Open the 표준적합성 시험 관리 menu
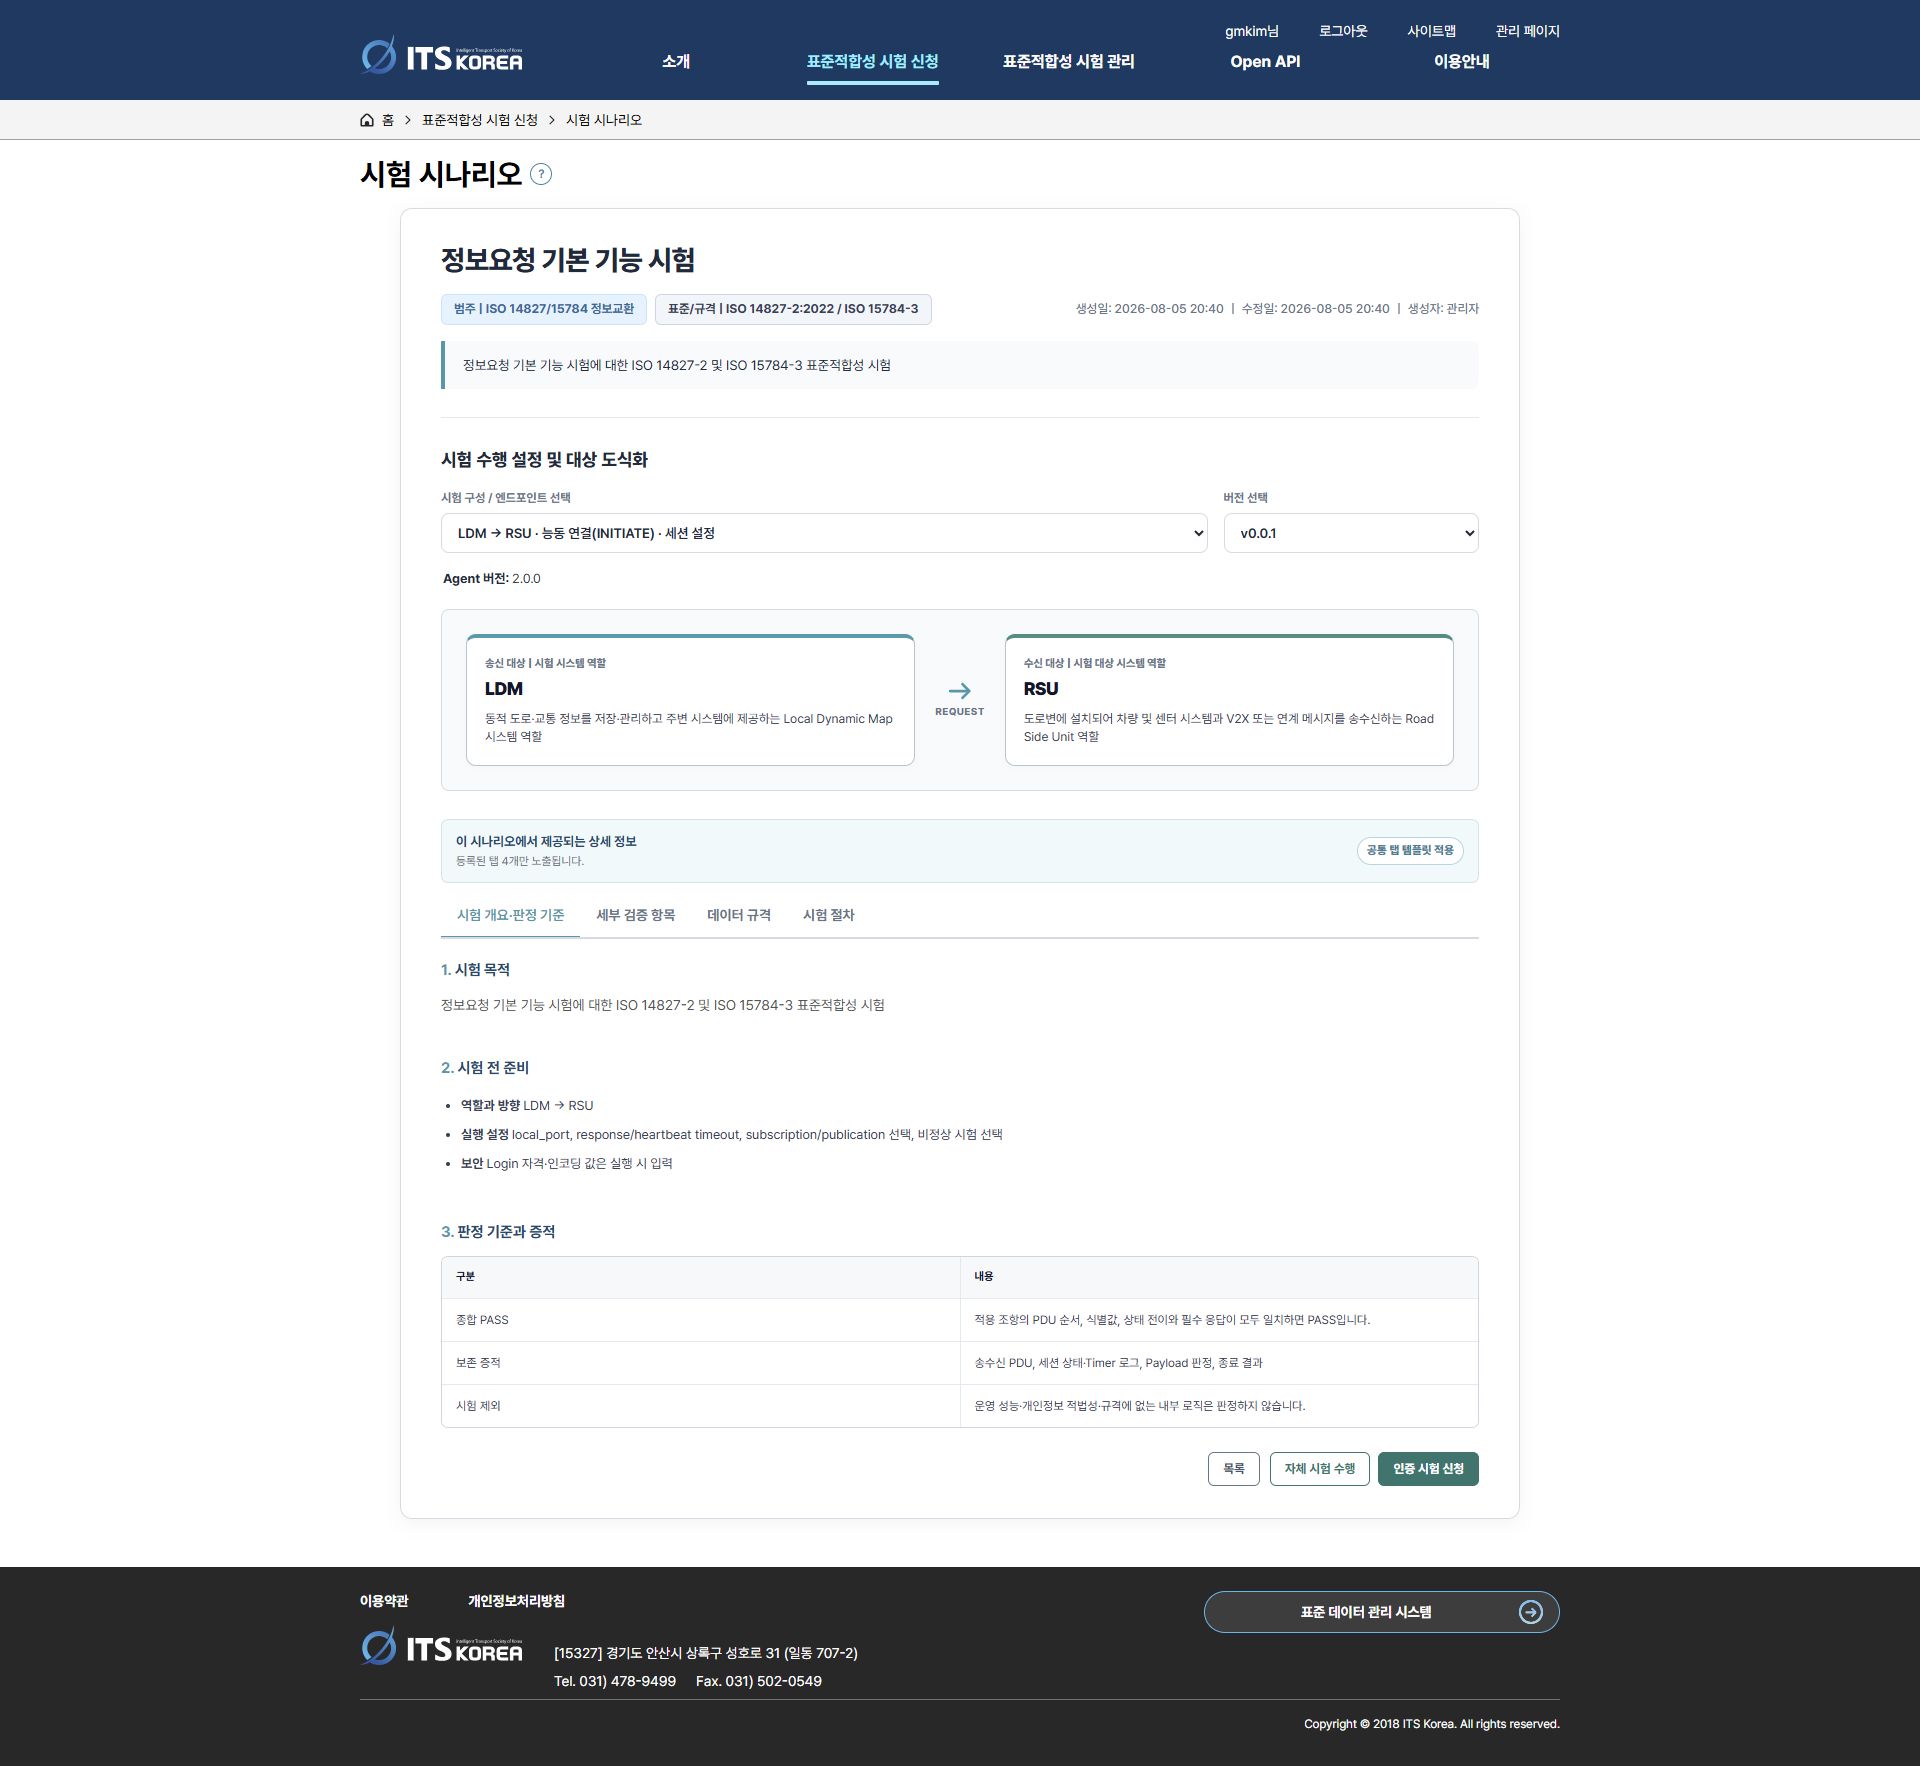Screen dimensions: 1920x1766 1068,61
